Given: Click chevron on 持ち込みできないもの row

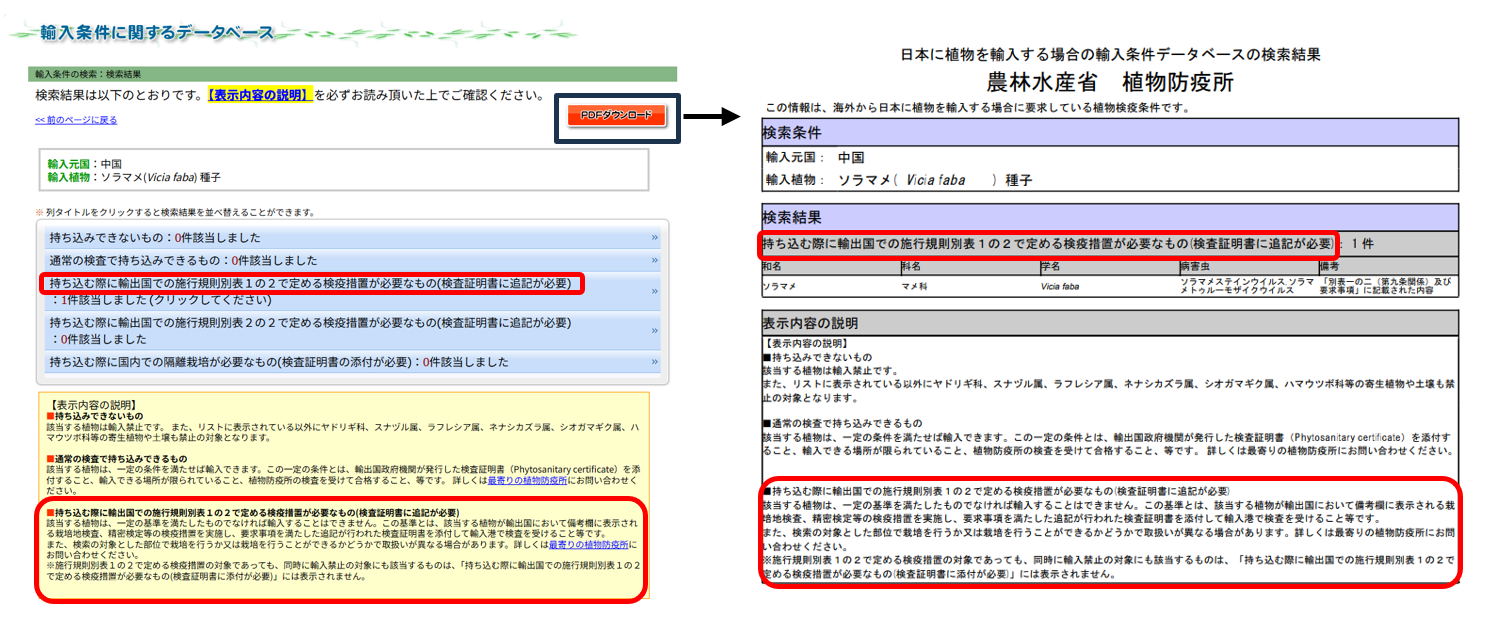Looking at the screenshot, I should pos(654,238).
